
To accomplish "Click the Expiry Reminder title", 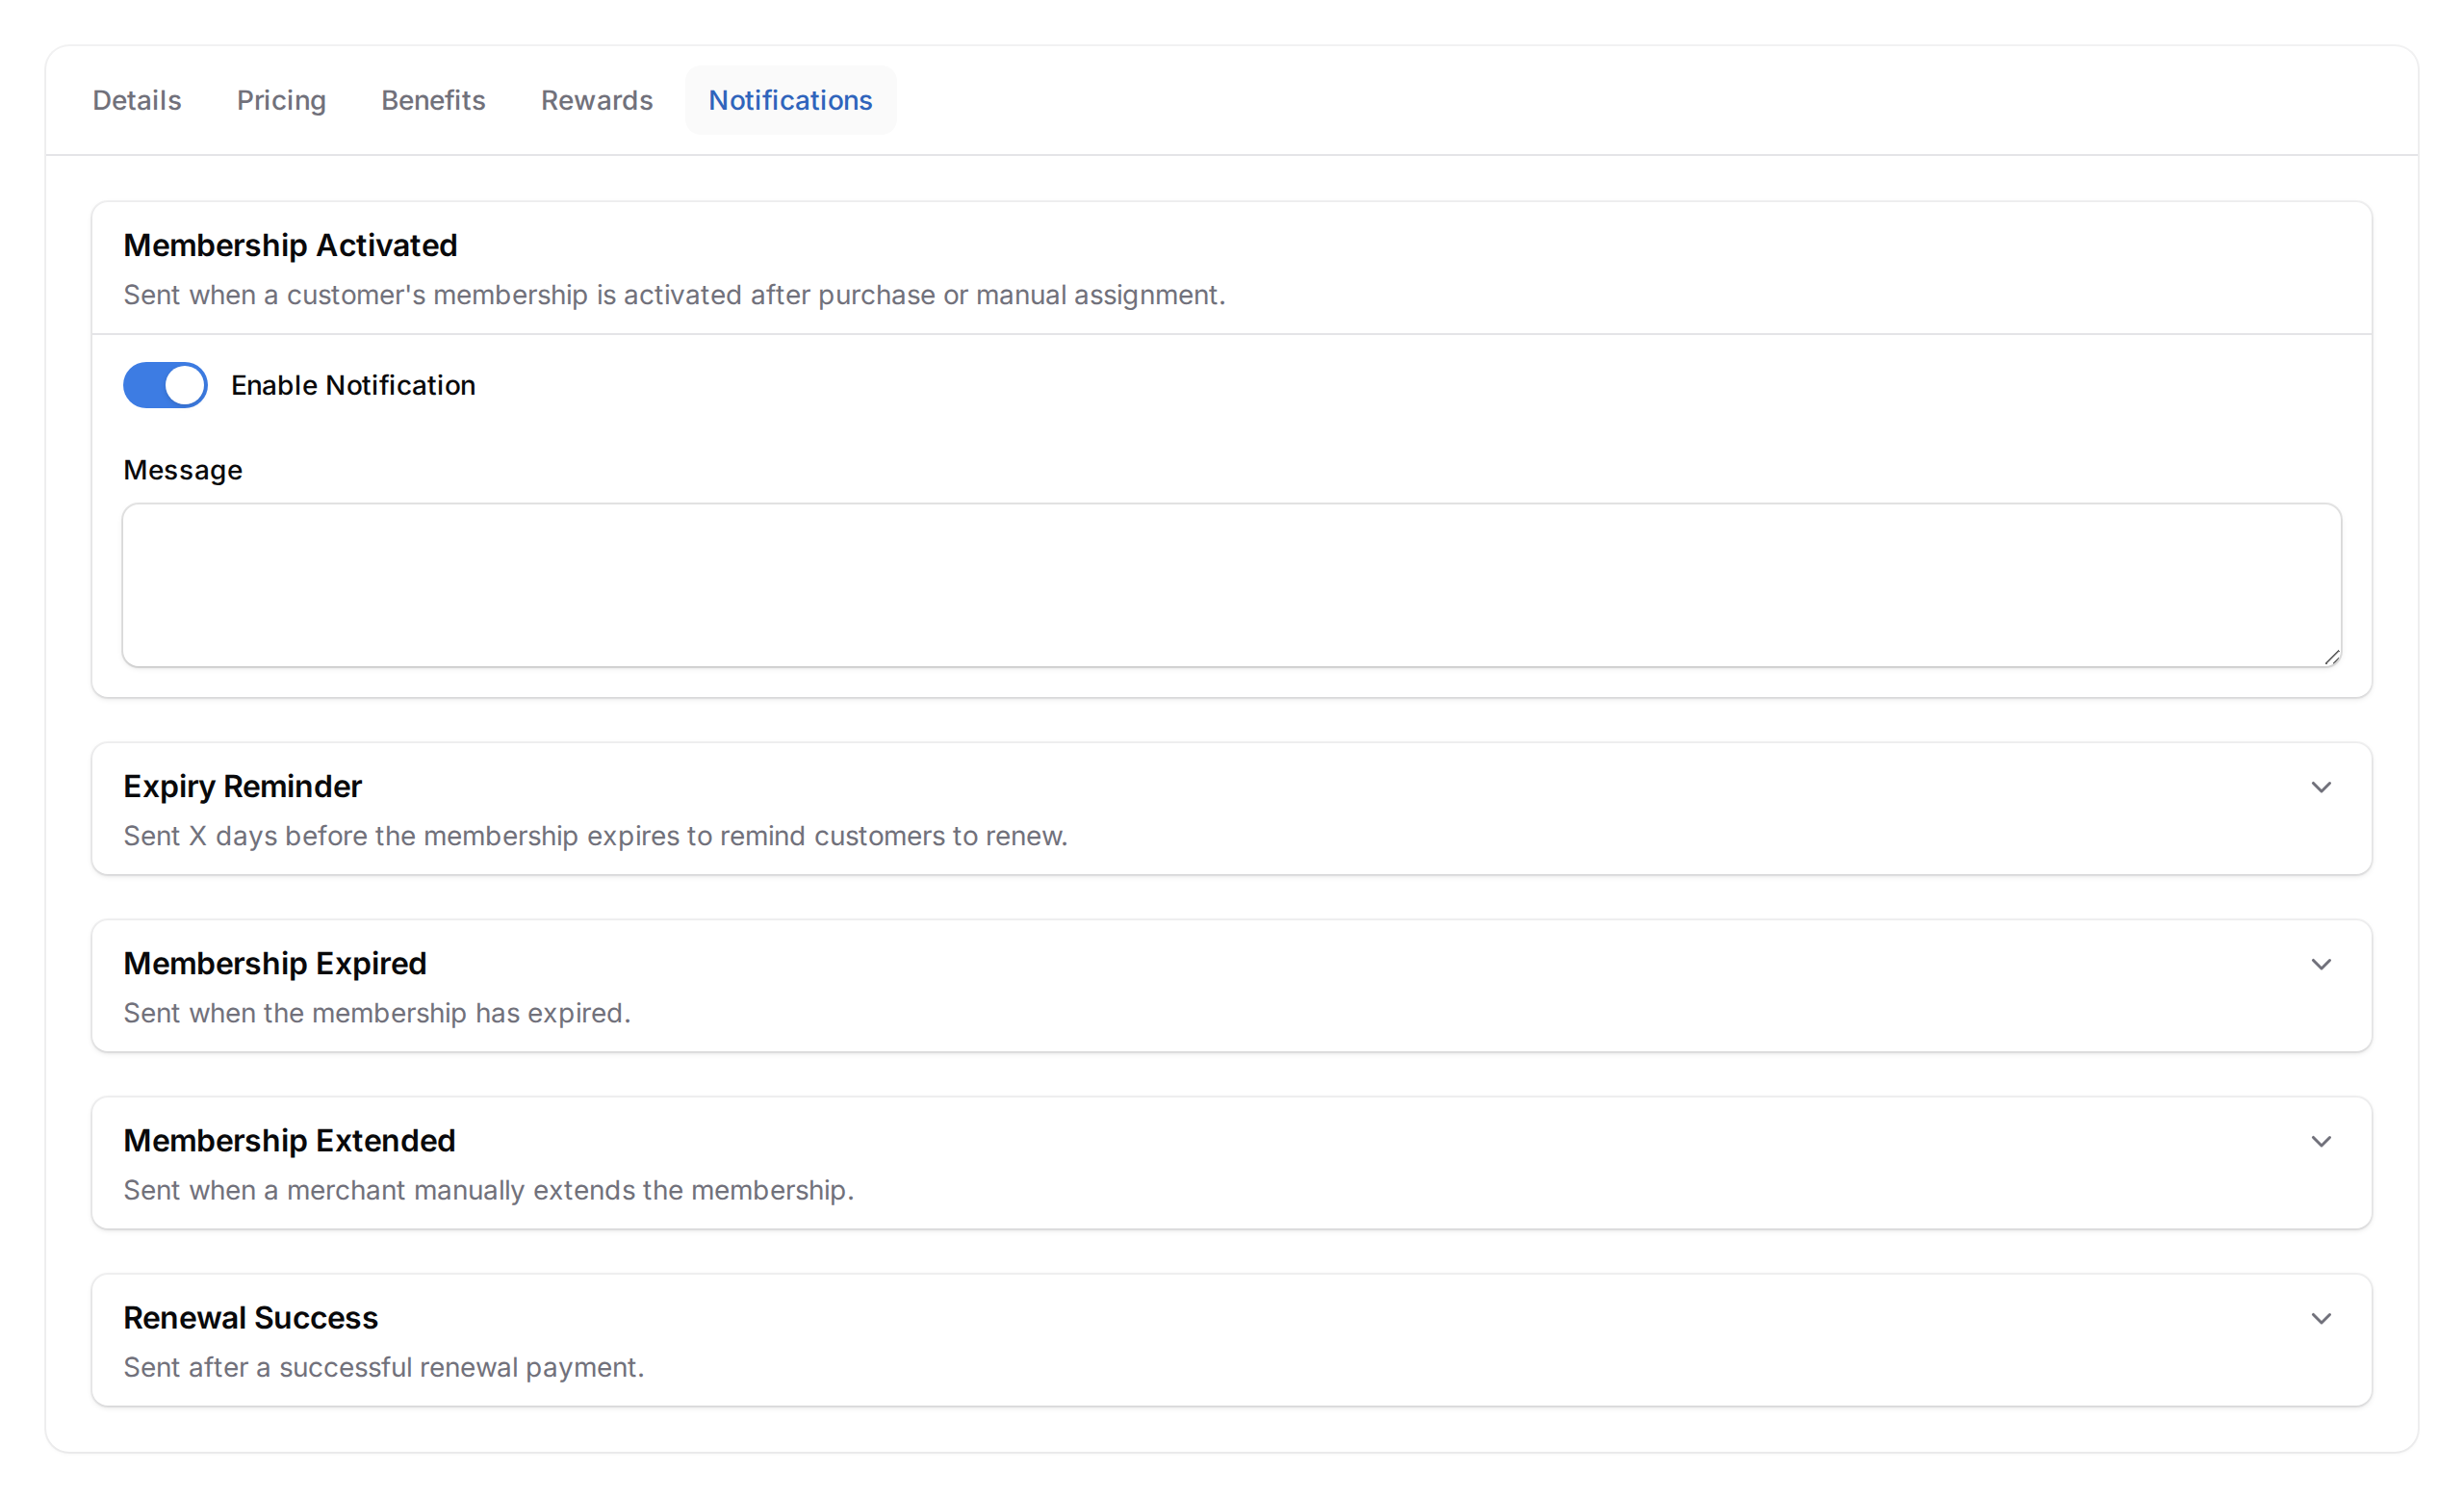I will click(242, 786).
